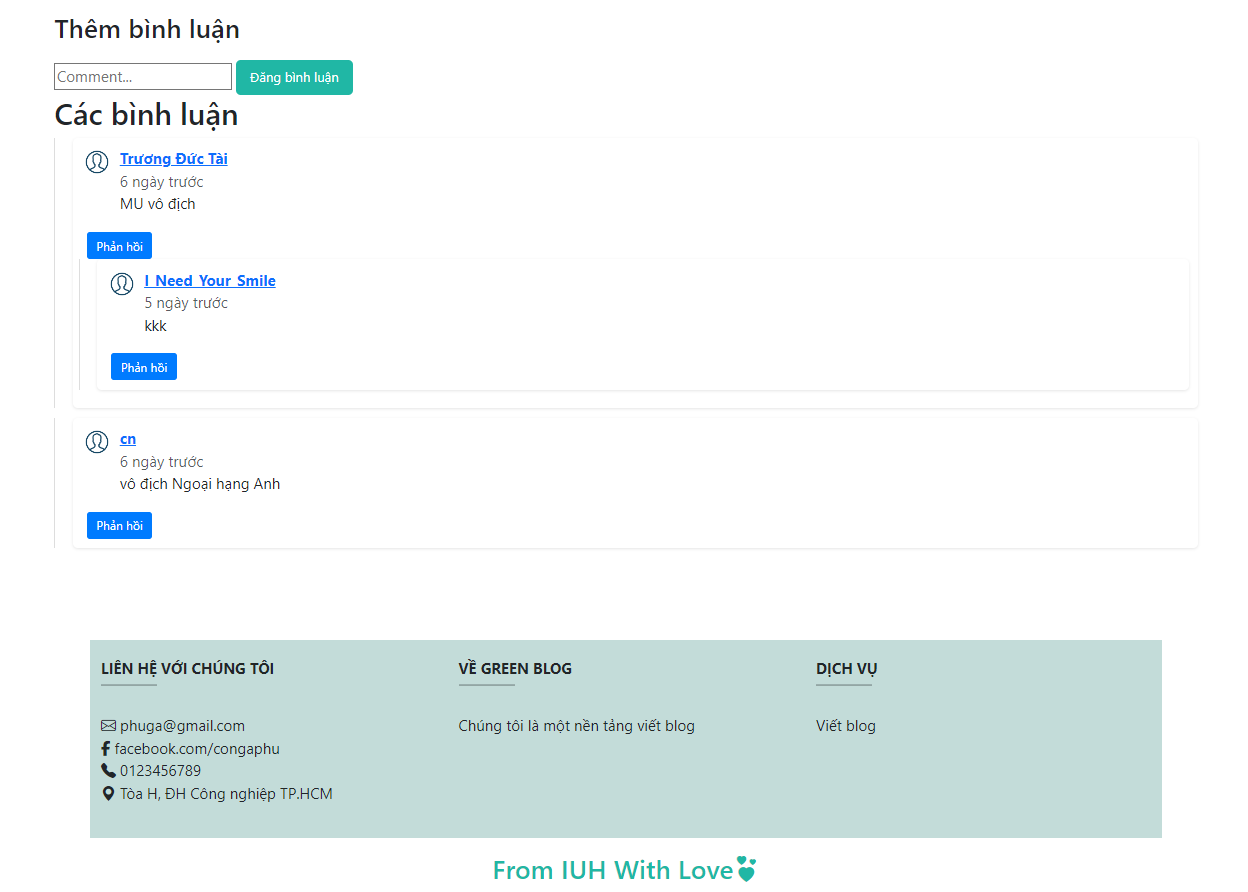The width and height of the screenshot is (1248, 892).
Task: Click the VỀ GREEN BLOG heading
Action: point(515,668)
